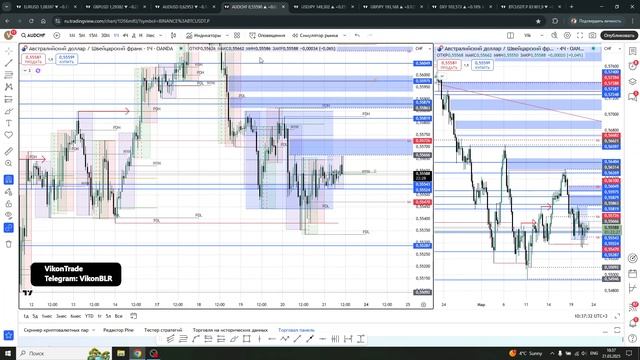The height and width of the screenshot is (360, 640).
Task: Open the Pine Editor tab
Action: pyautogui.click(x=118, y=330)
